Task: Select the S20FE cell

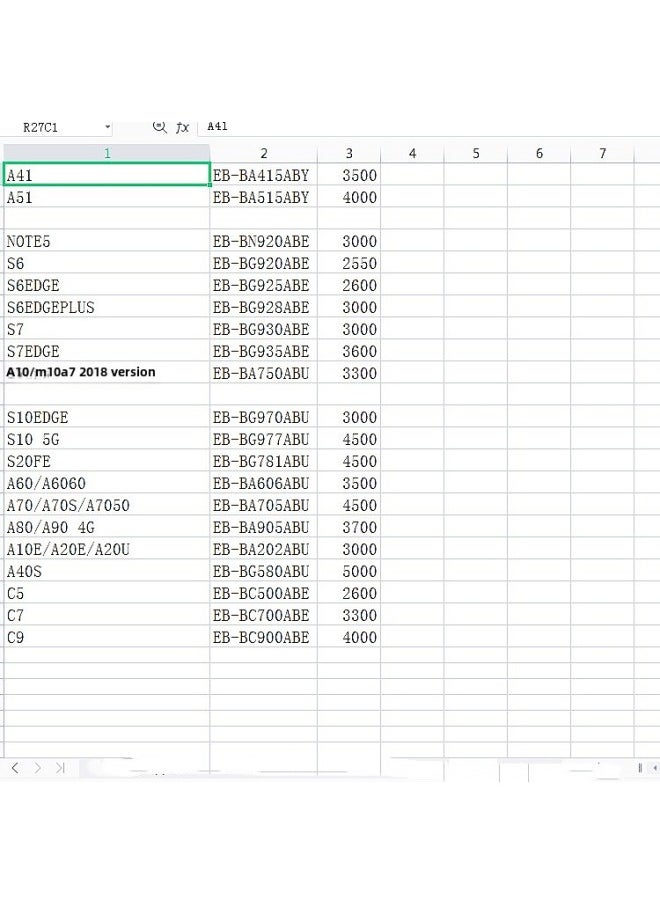Action: click(x=107, y=461)
